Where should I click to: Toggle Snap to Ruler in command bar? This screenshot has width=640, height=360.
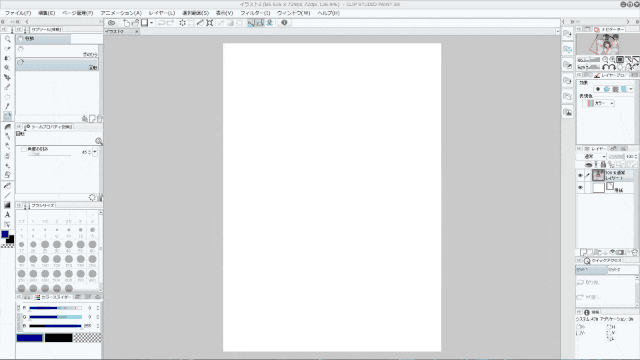[x=251, y=23]
